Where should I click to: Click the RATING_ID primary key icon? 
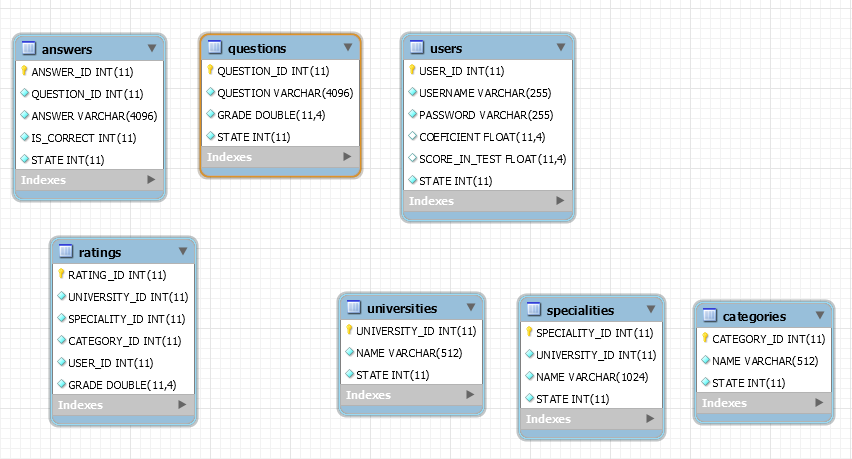[x=61, y=274]
